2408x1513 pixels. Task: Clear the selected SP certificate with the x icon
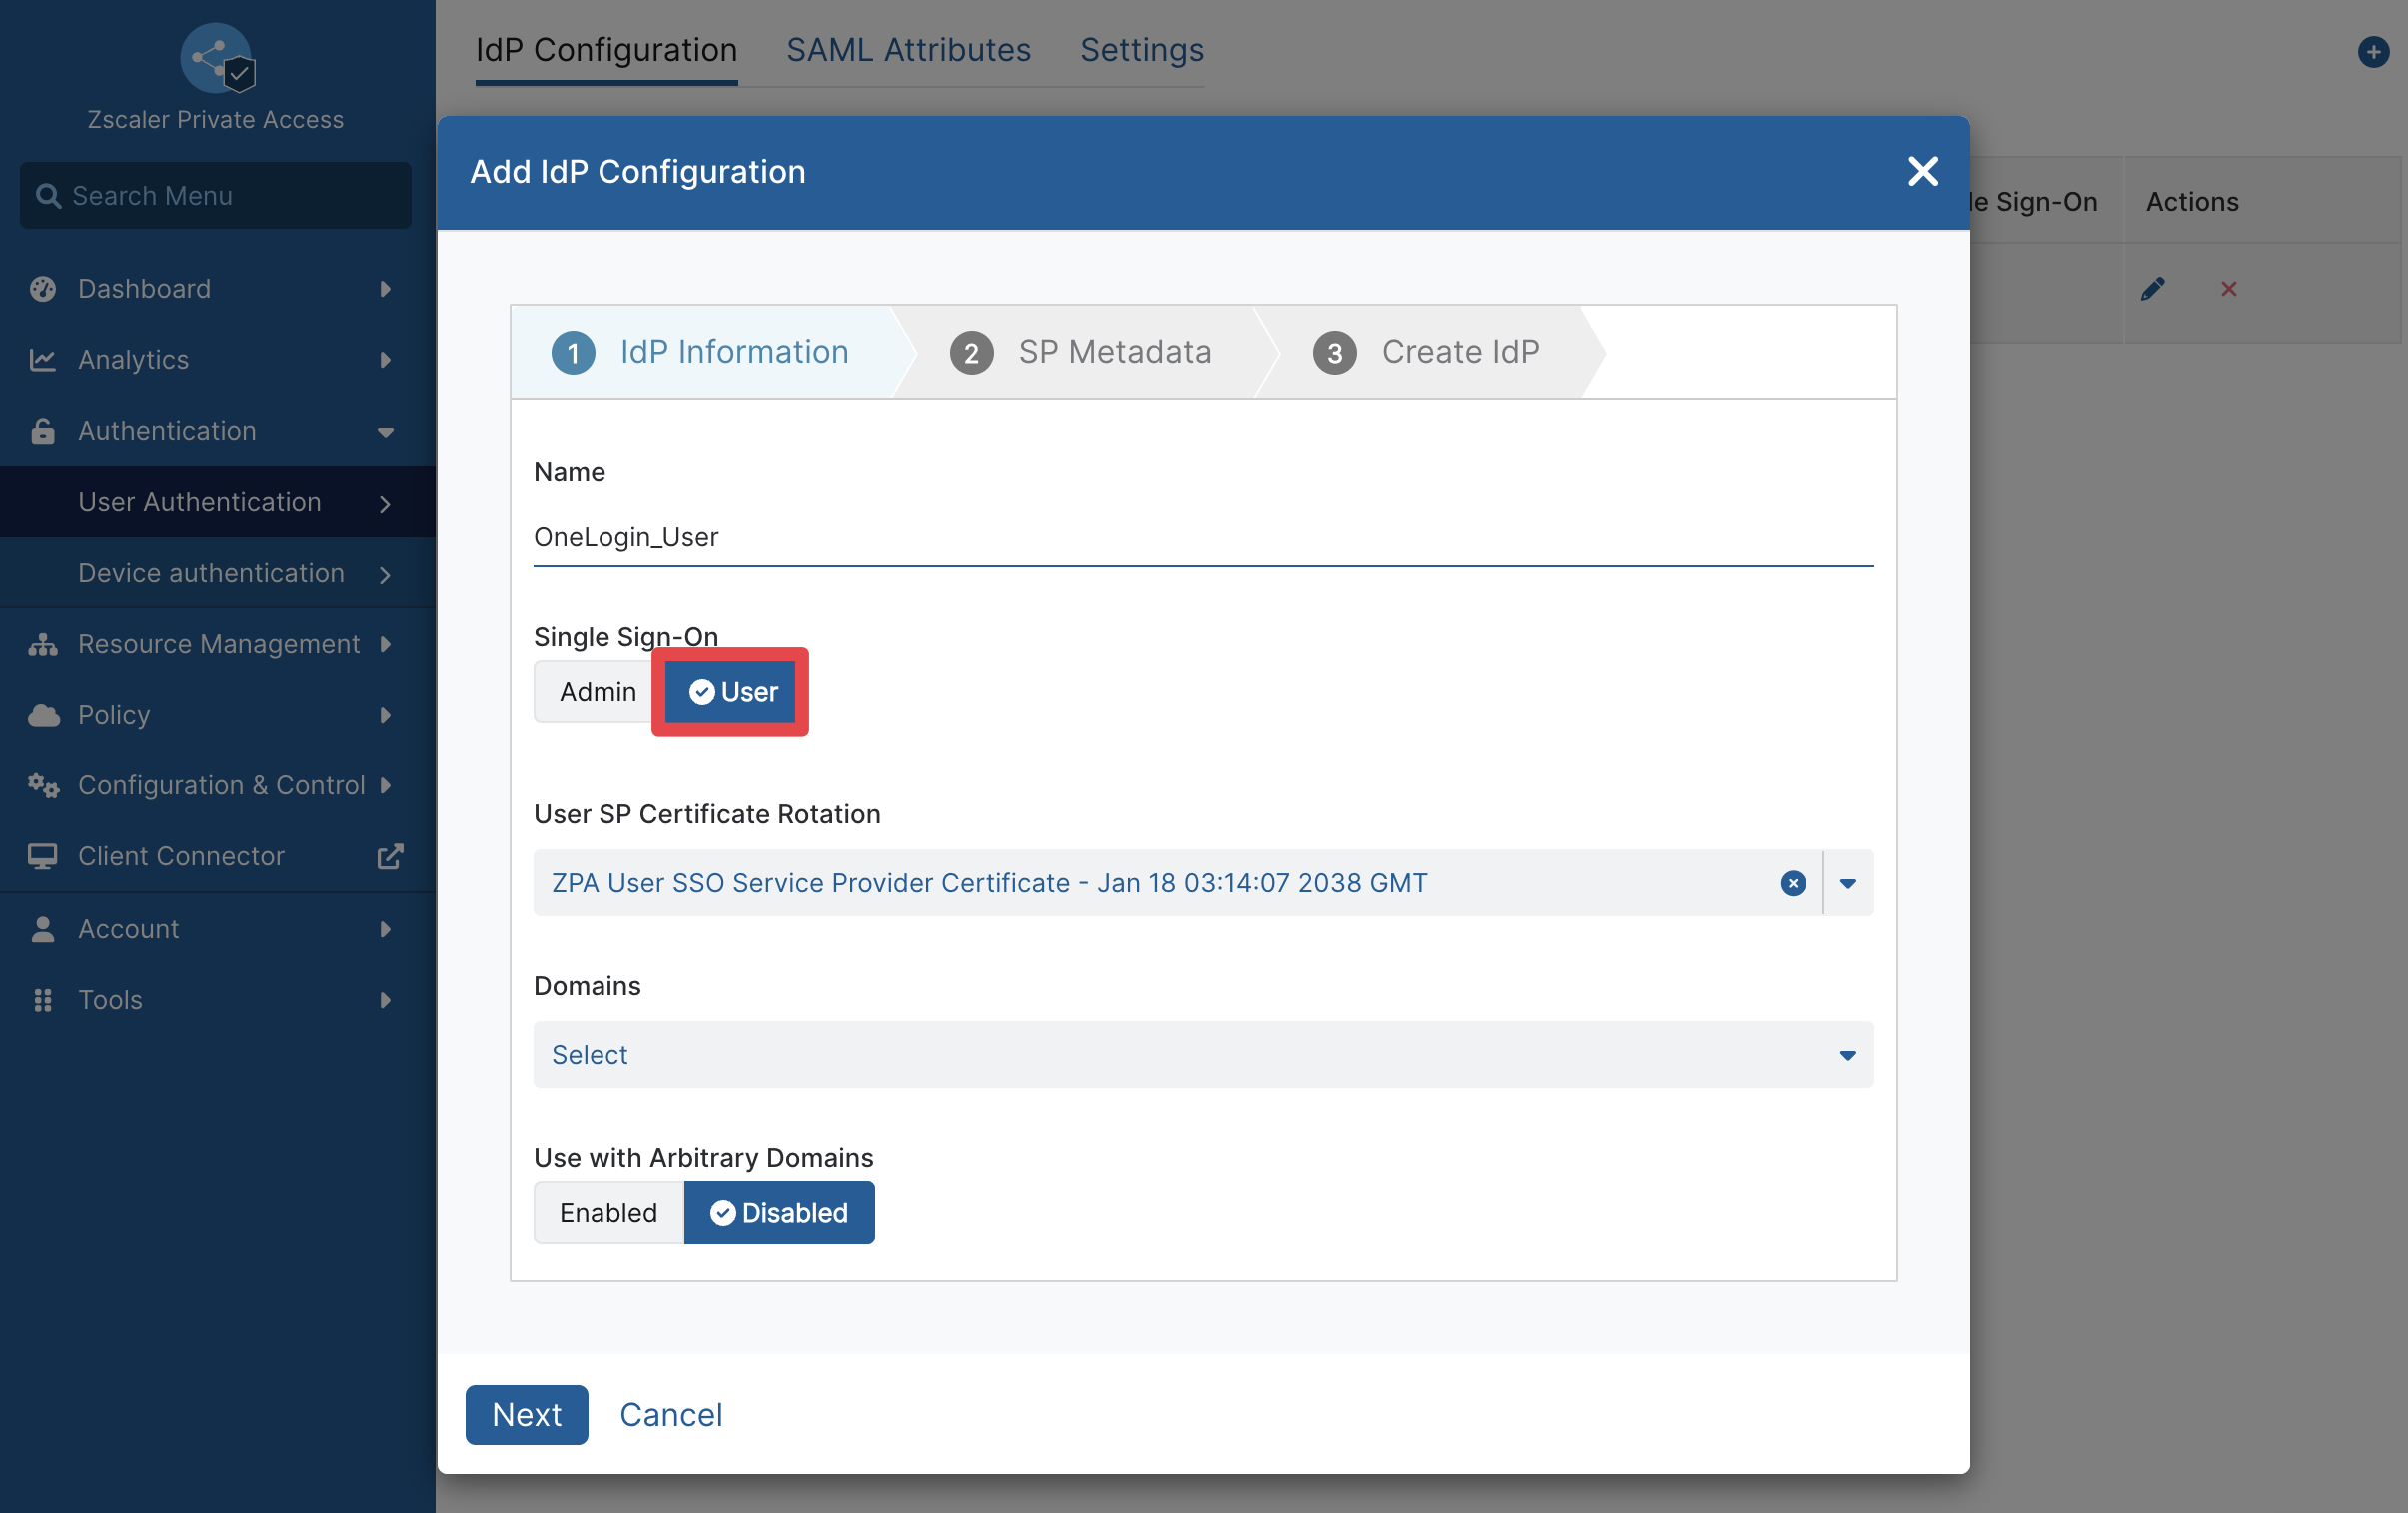coord(1792,884)
